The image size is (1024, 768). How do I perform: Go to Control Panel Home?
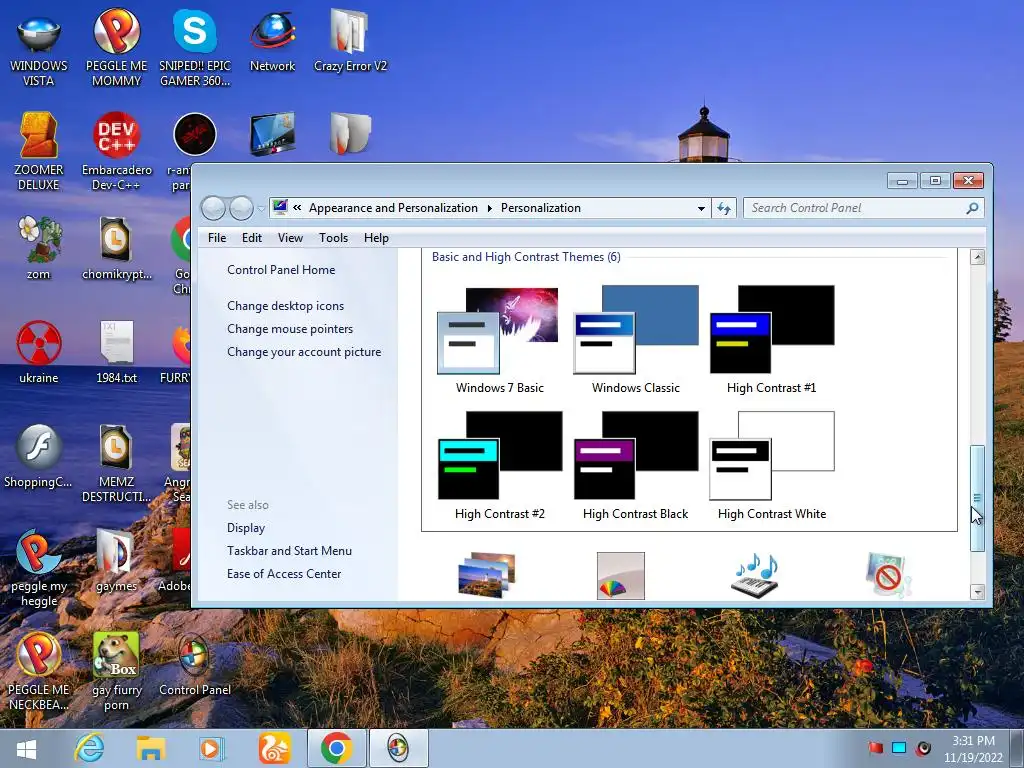click(x=281, y=270)
